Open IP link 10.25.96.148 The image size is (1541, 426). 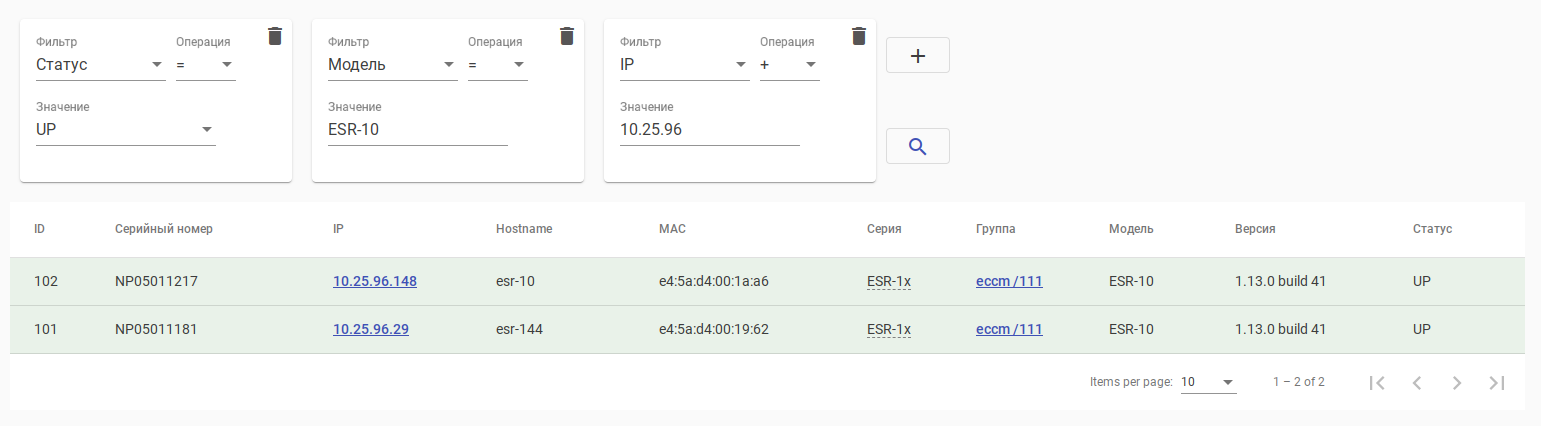(x=374, y=282)
